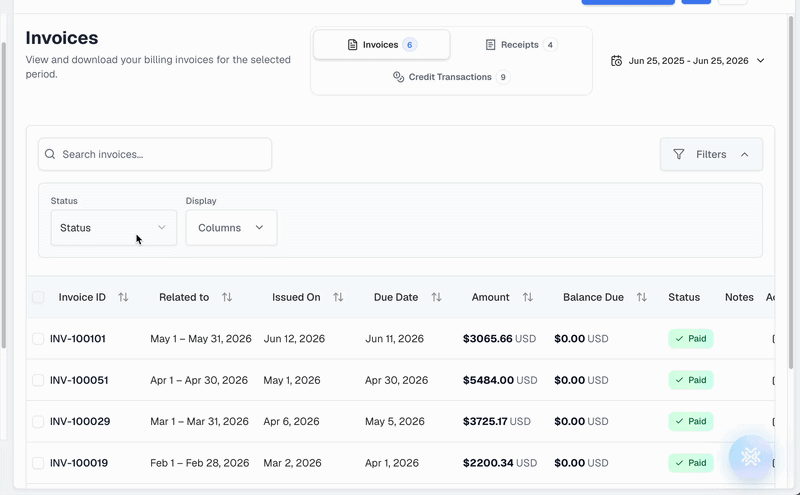The image size is (800, 495).
Task: Click due date May 5, 2026
Action: [395, 422]
